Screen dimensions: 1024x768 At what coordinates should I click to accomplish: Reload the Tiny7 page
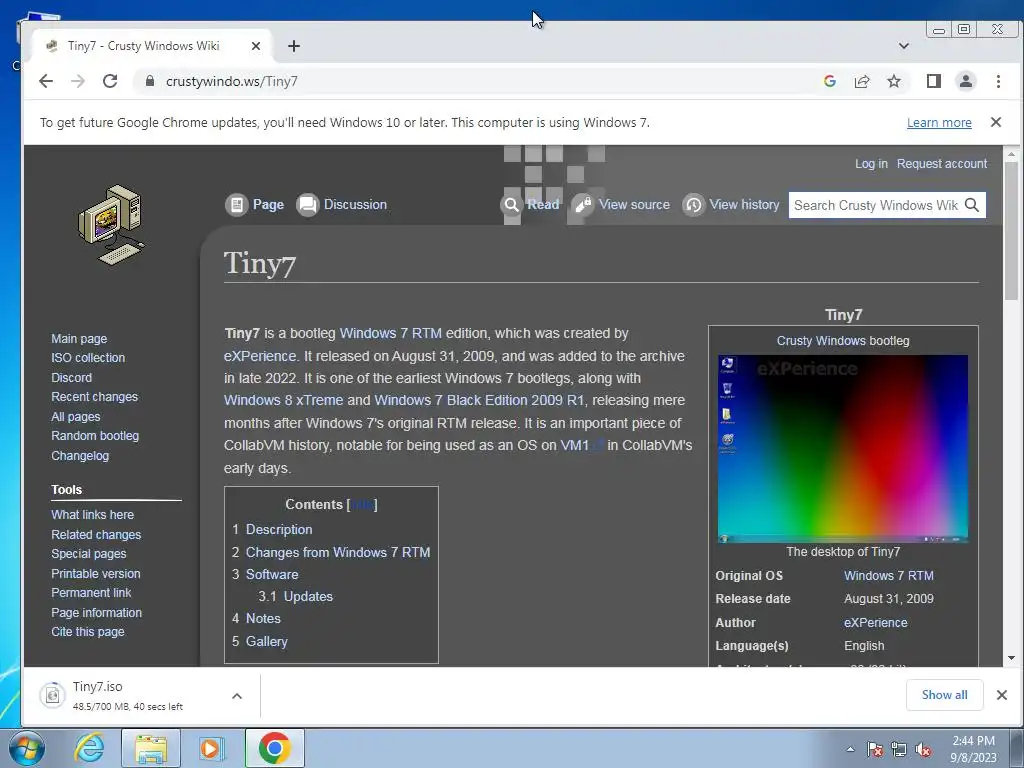tap(110, 81)
